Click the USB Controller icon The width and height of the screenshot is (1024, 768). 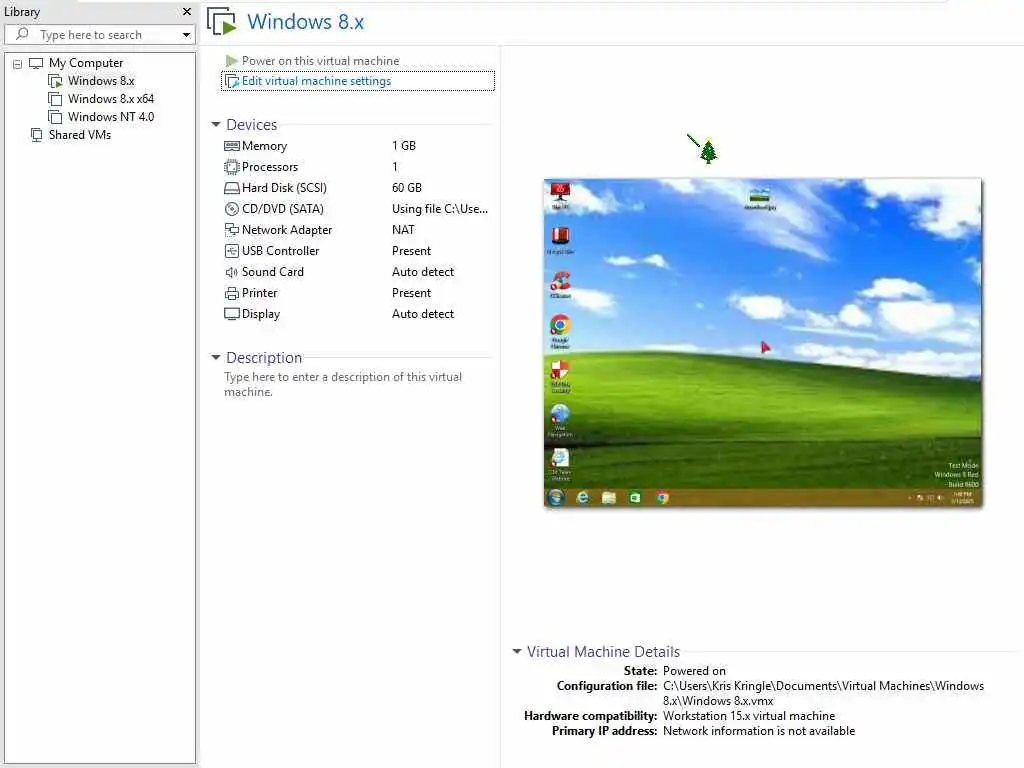(x=231, y=251)
